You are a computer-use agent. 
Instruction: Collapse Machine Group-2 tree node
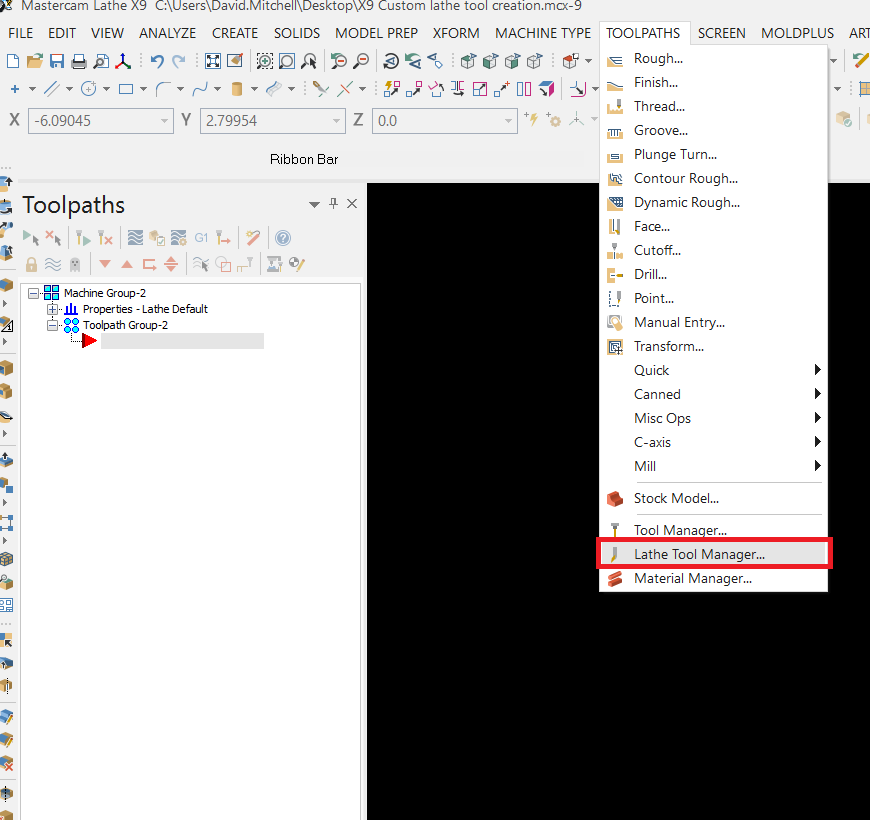(34, 293)
